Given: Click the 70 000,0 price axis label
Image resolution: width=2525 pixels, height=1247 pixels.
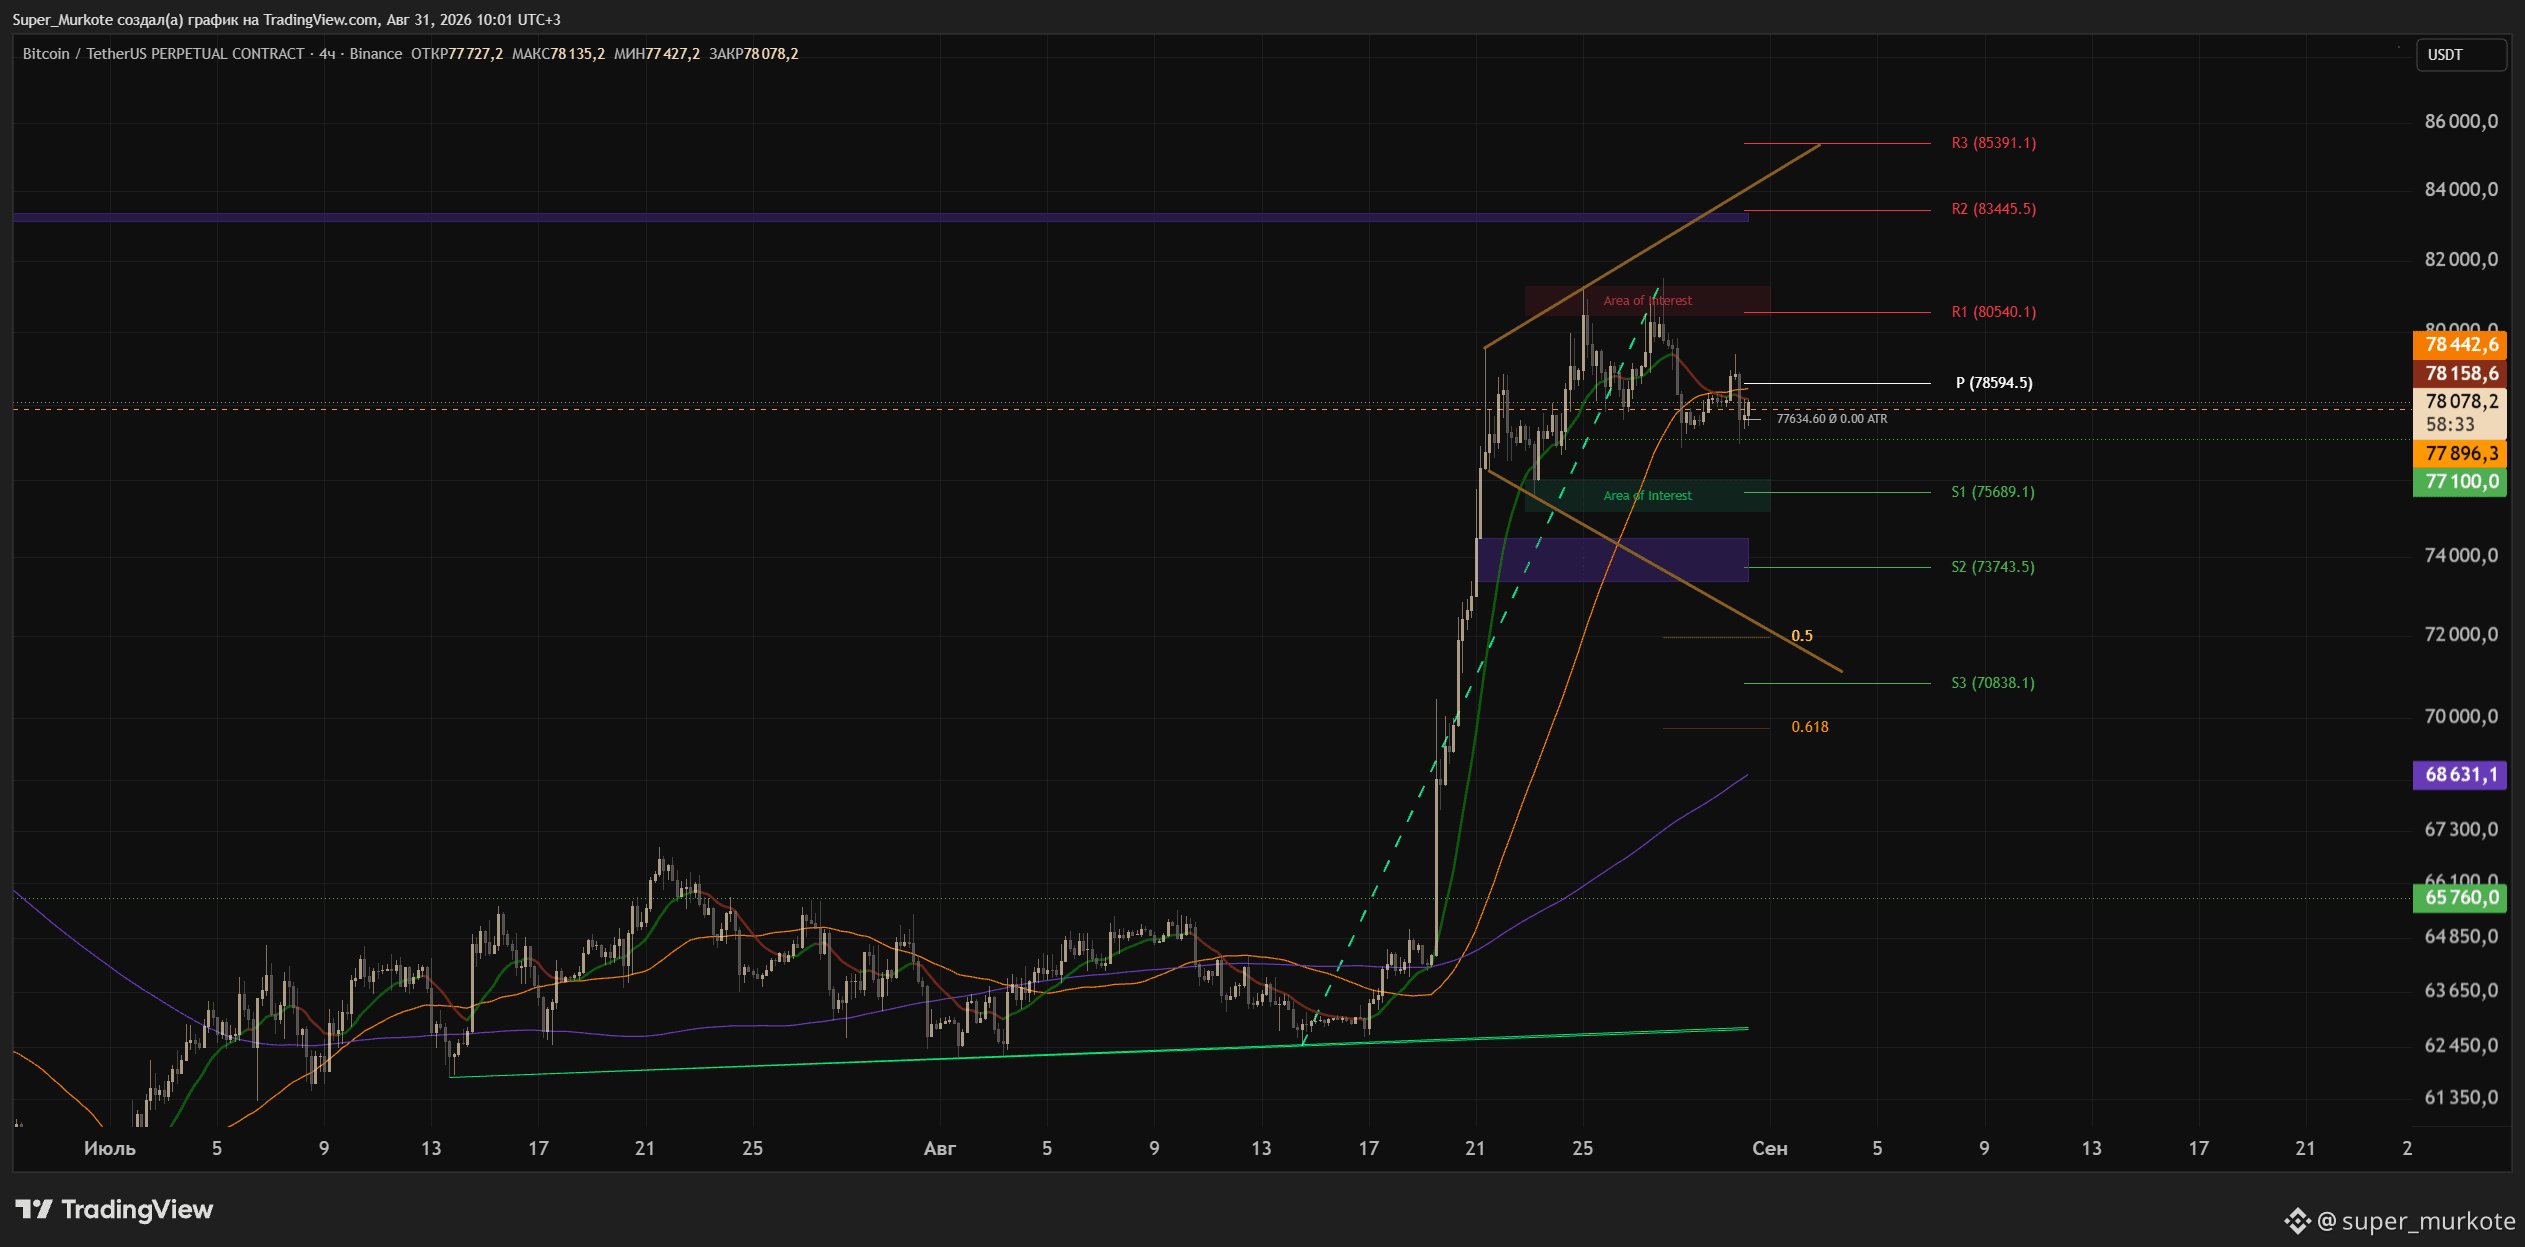Looking at the screenshot, I should (2461, 717).
